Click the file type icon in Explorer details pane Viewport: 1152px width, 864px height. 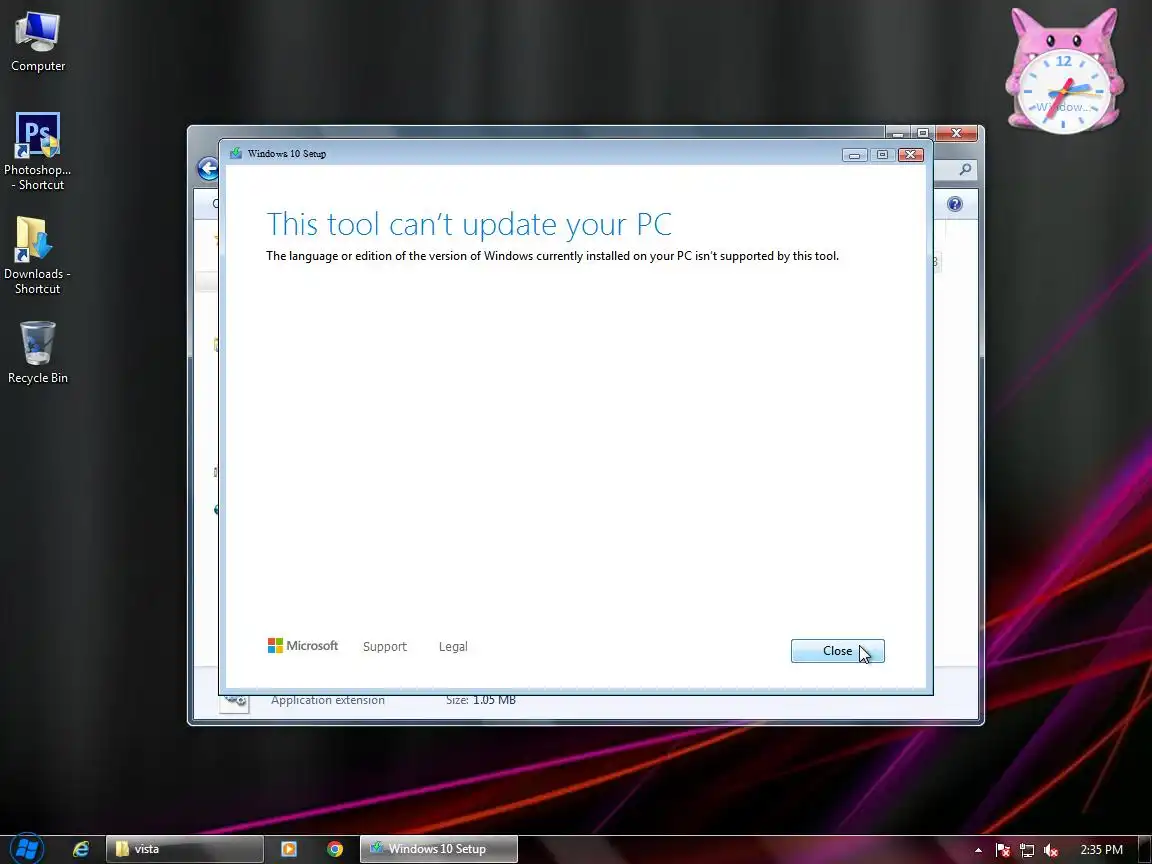click(x=234, y=702)
